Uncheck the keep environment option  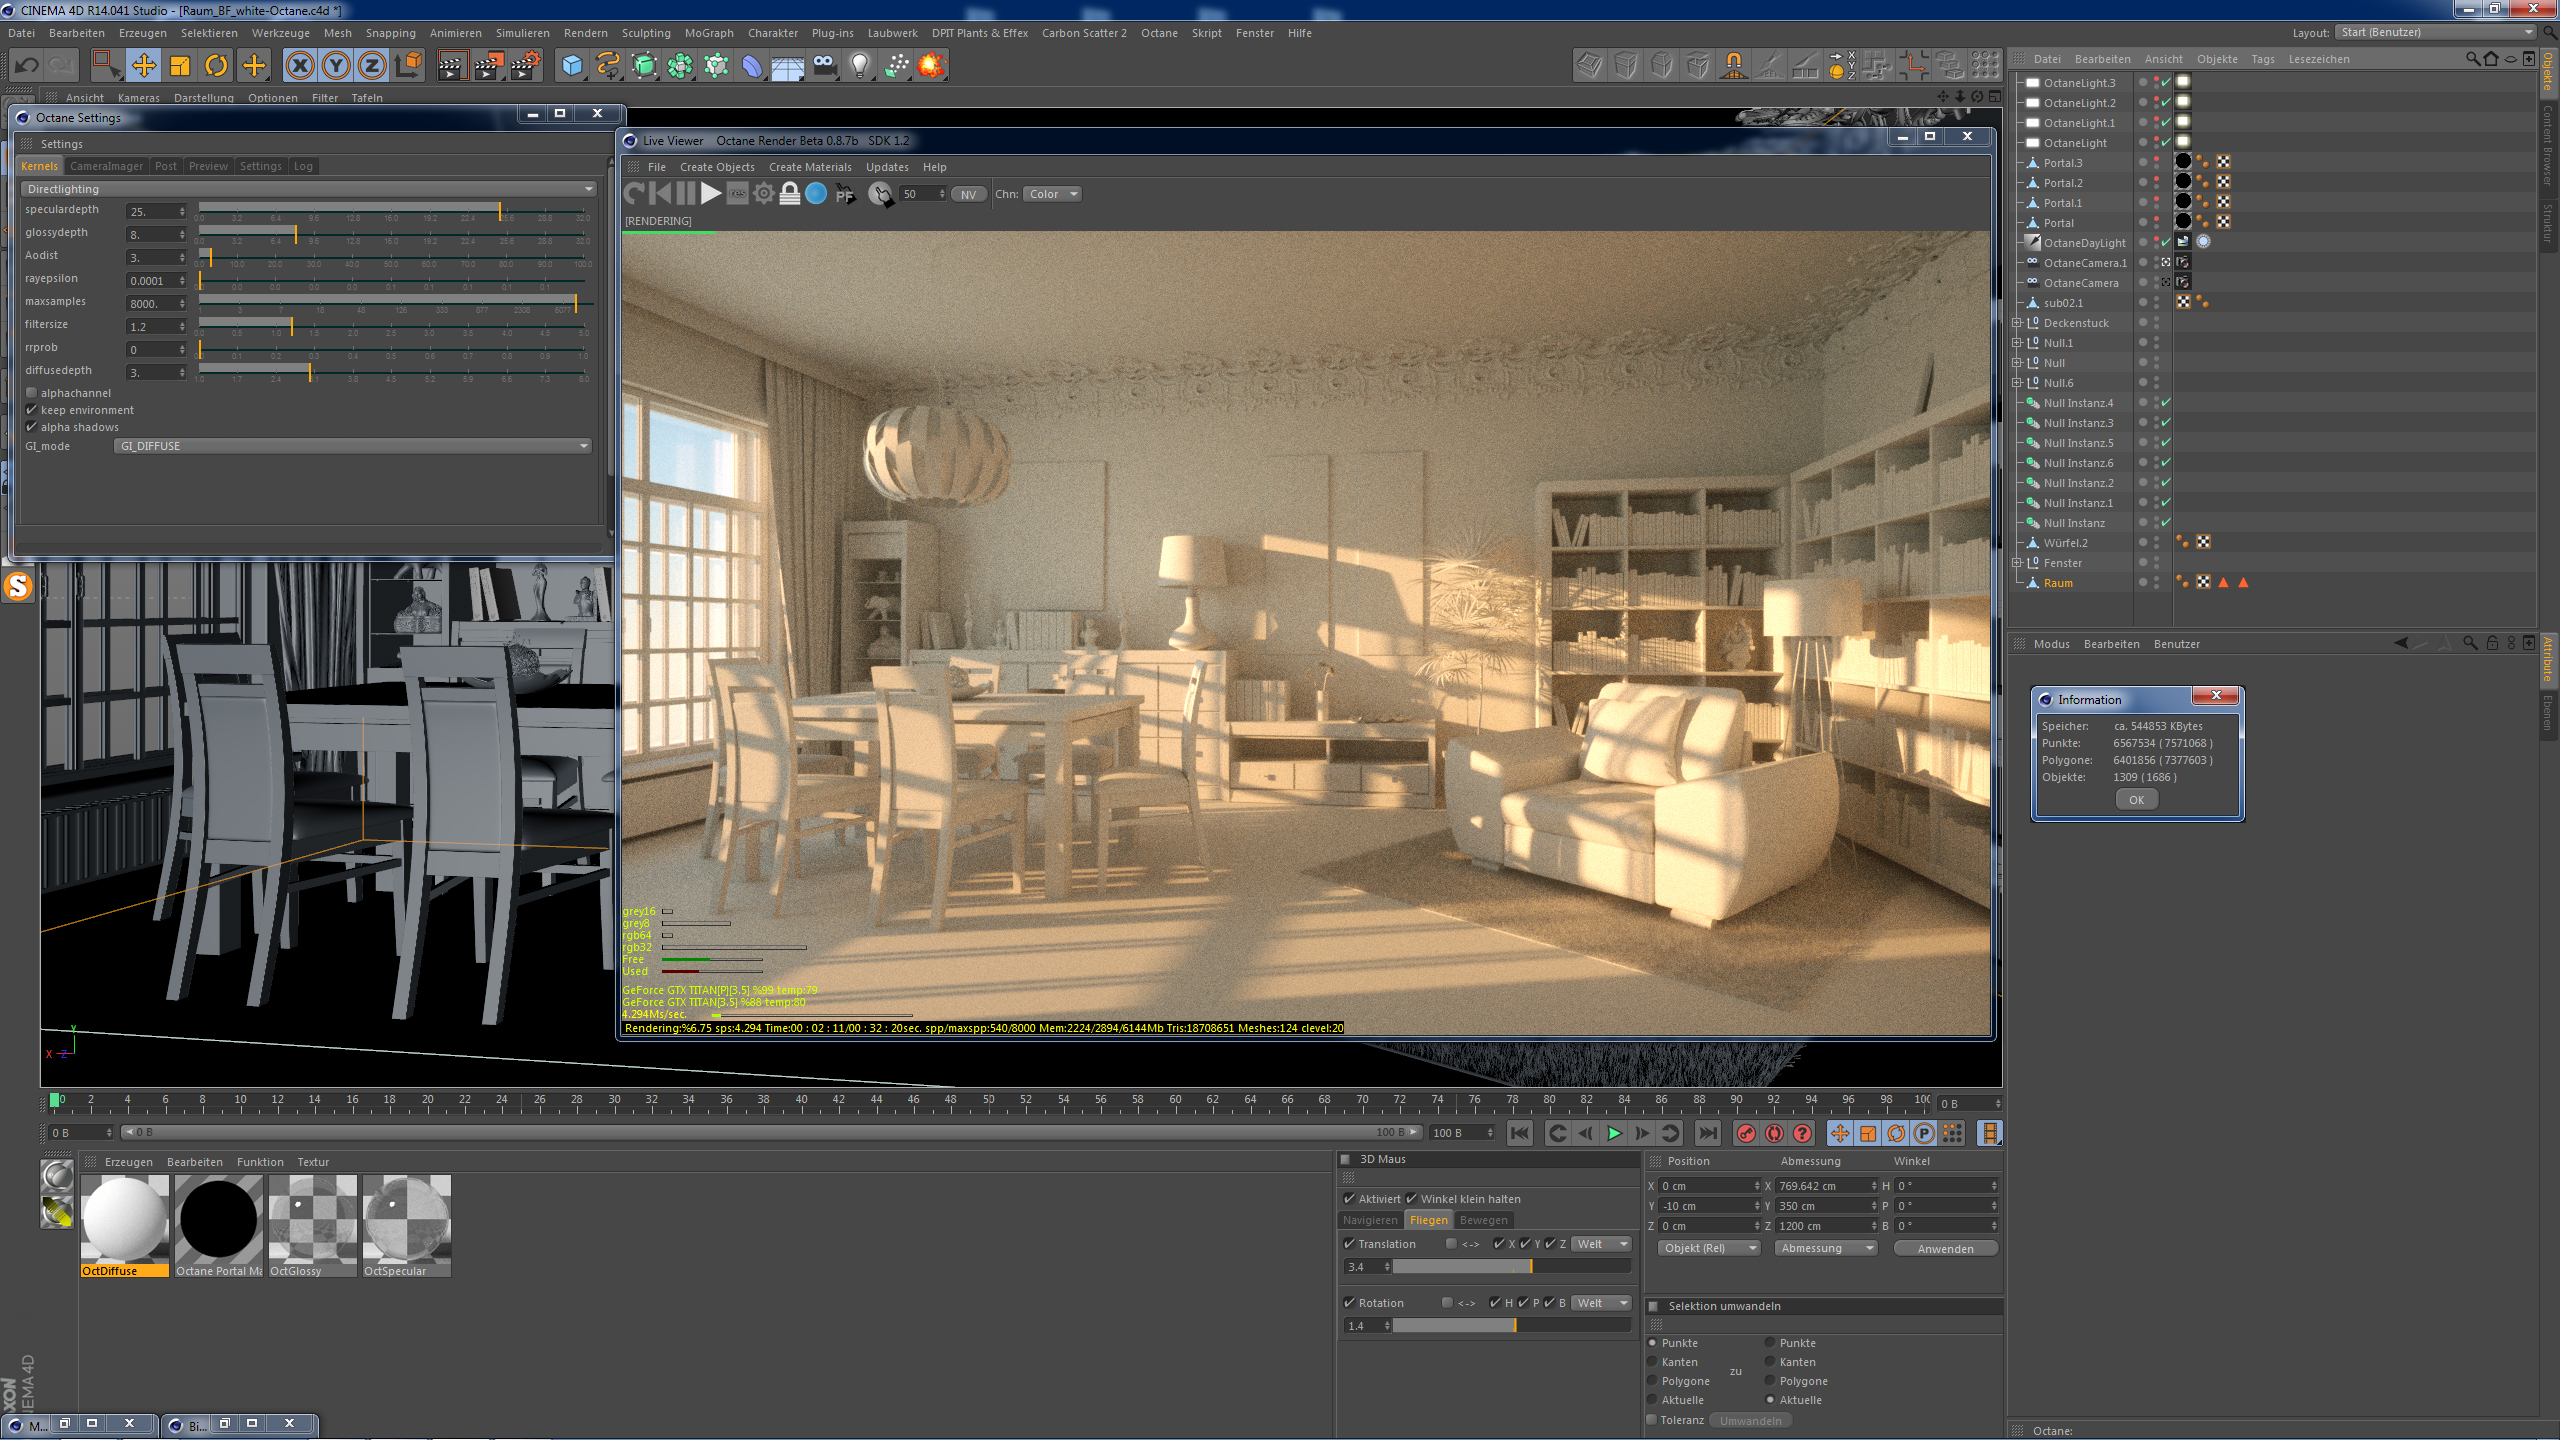click(x=32, y=410)
